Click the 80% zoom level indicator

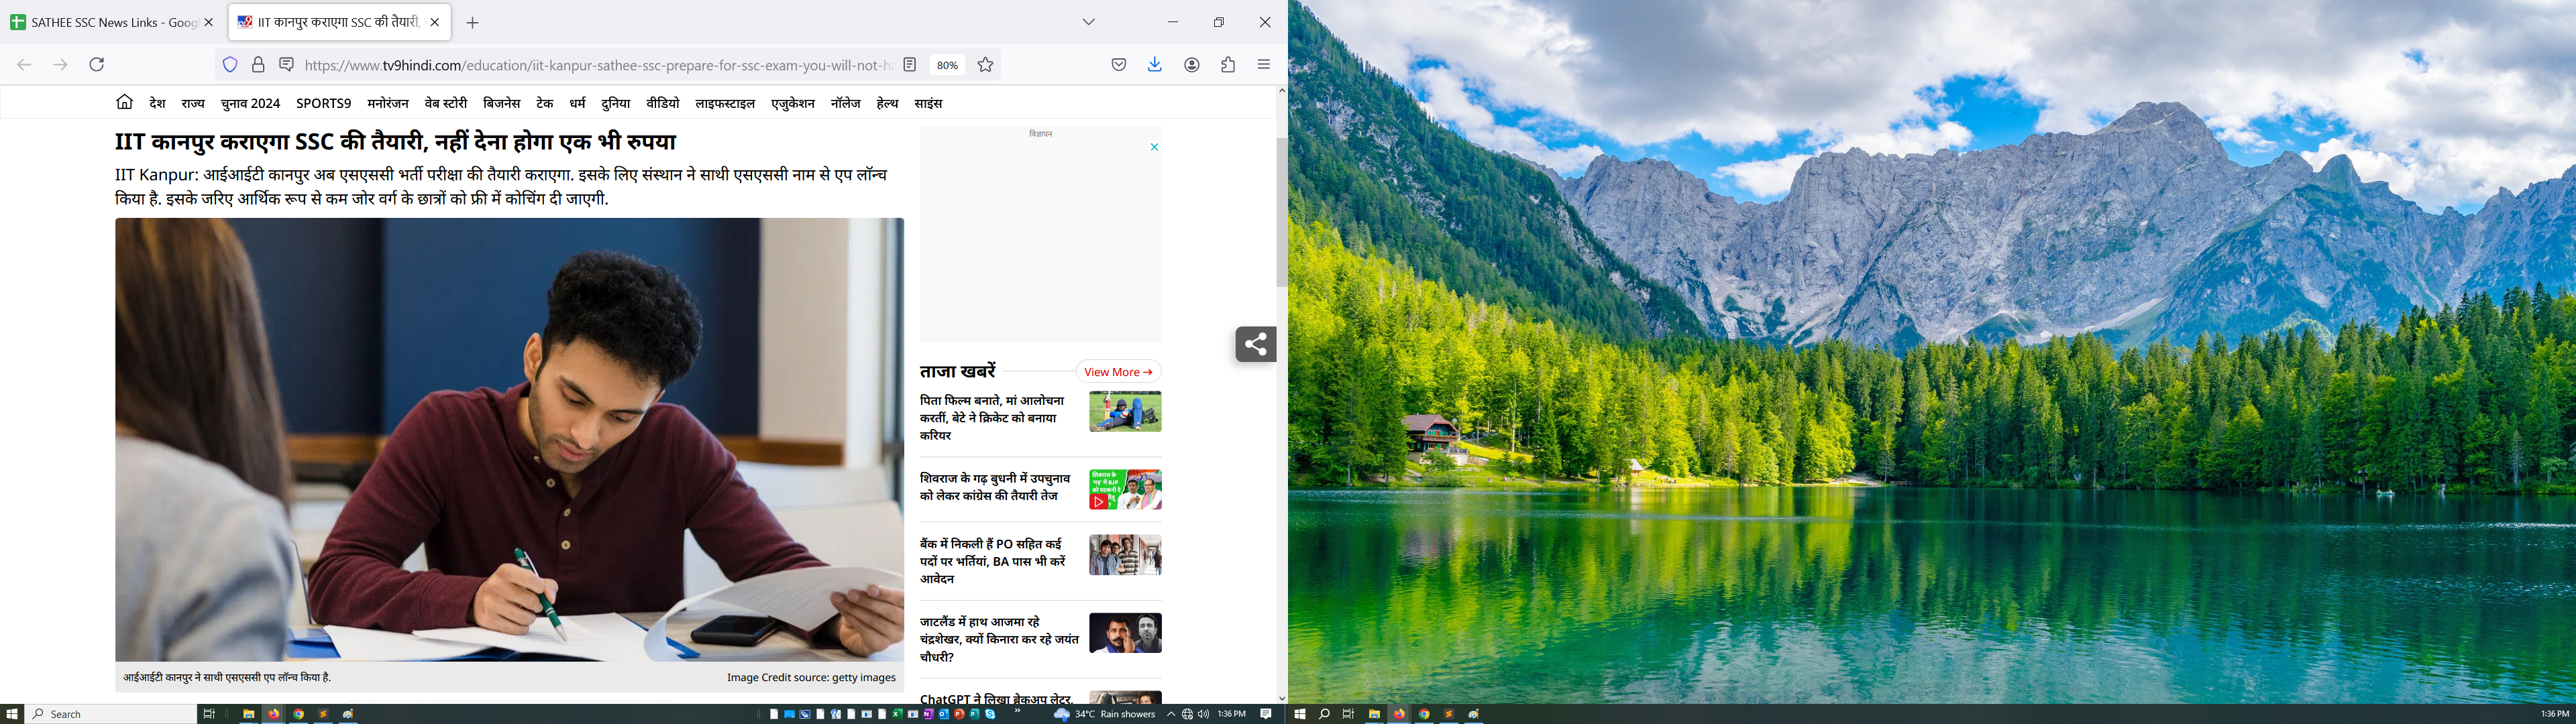click(x=947, y=65)
